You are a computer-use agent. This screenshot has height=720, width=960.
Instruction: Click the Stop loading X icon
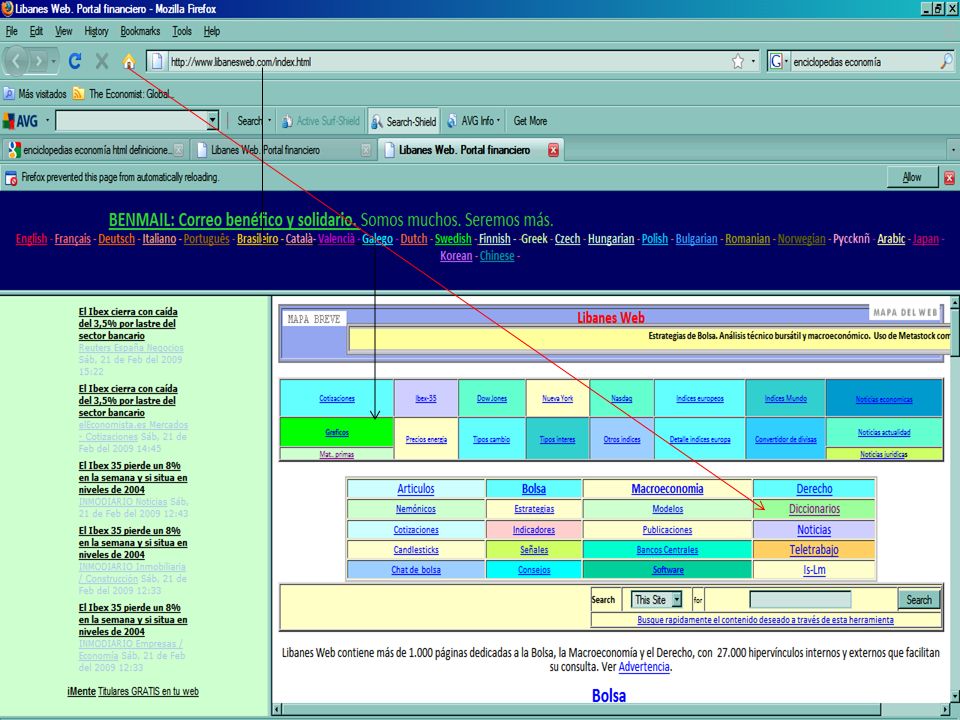point(102,61)
